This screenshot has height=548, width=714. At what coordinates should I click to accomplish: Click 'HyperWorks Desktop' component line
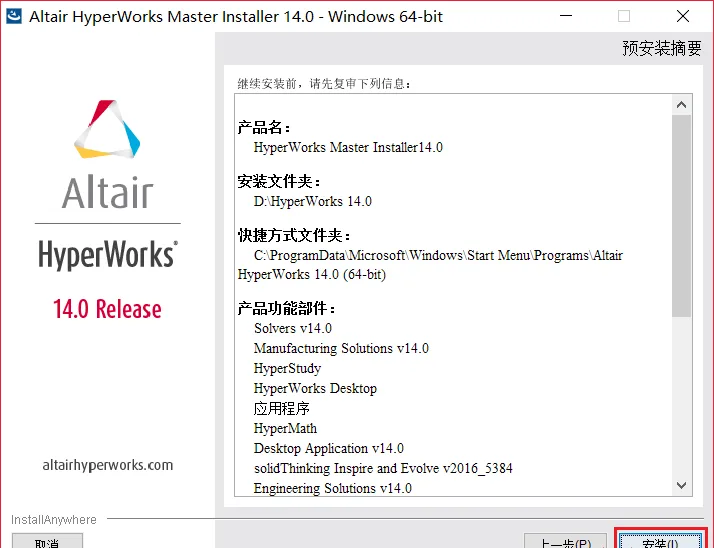pos(315,389)
